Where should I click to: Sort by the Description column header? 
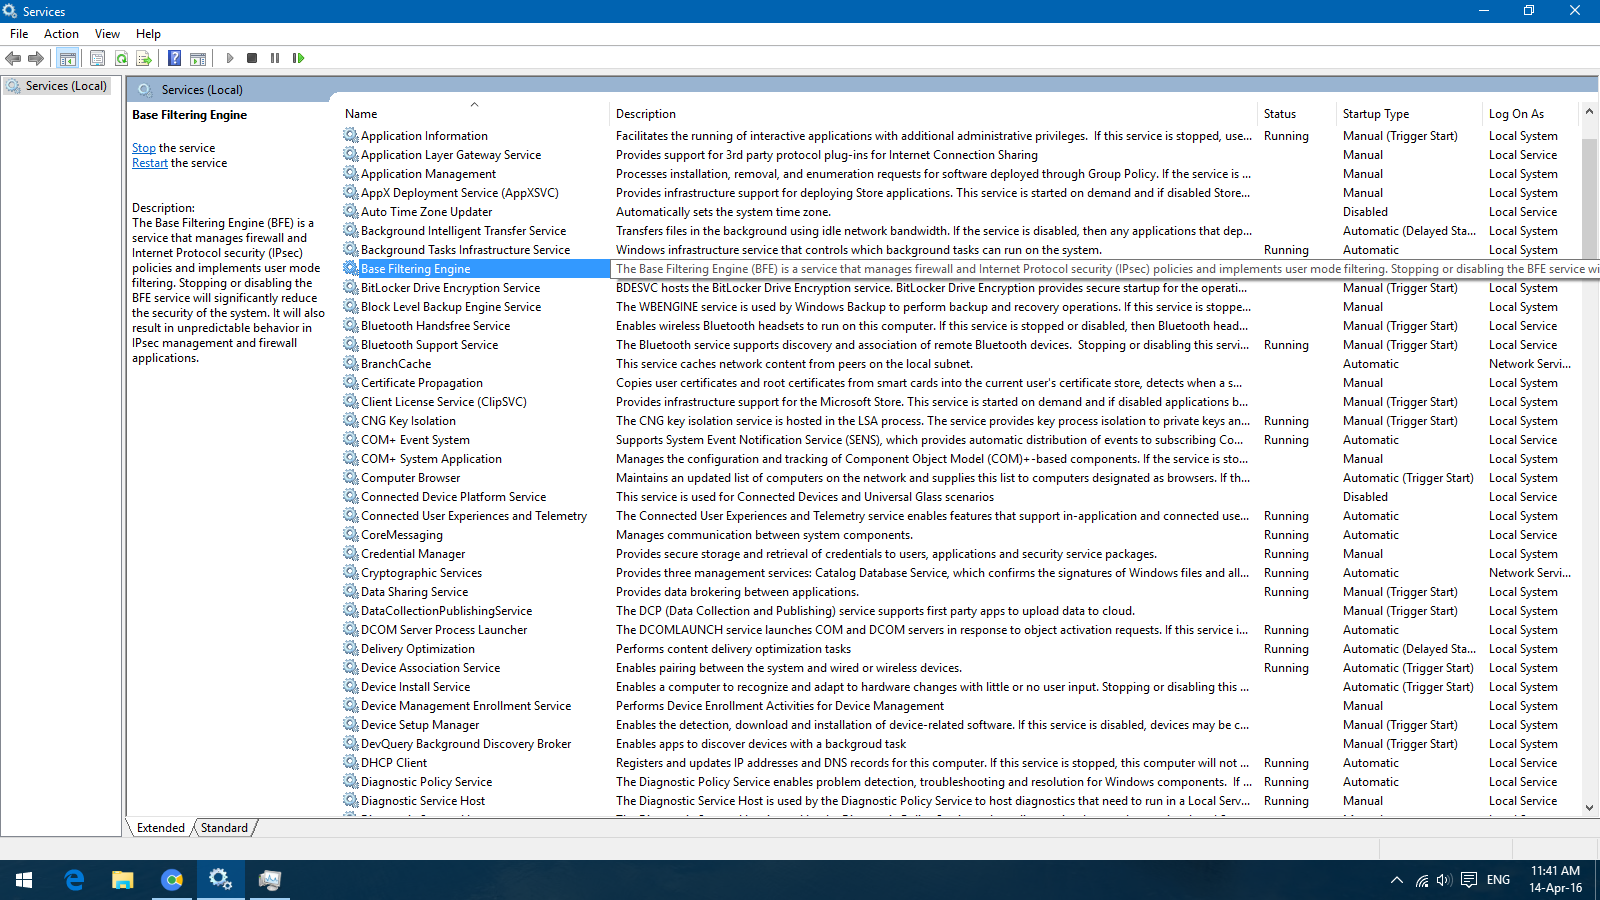[x=933, y=114]
